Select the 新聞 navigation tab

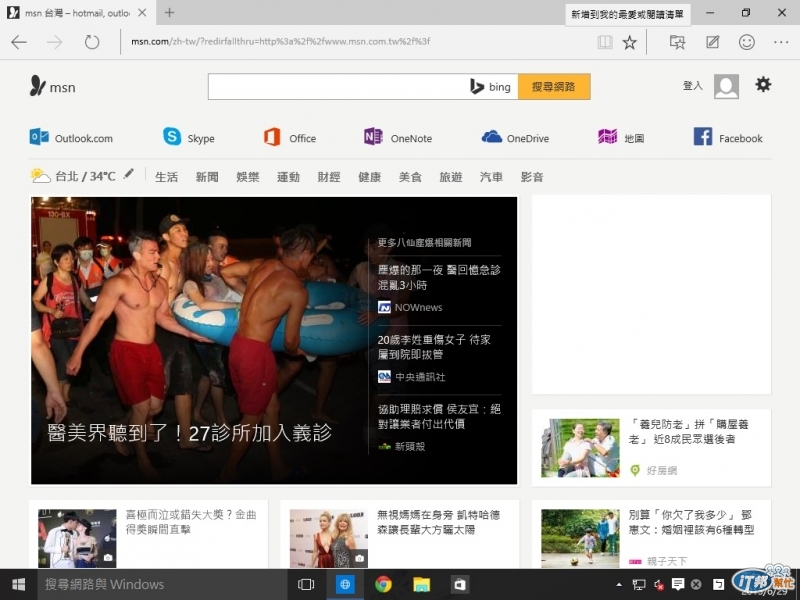(x=207, y=177)
